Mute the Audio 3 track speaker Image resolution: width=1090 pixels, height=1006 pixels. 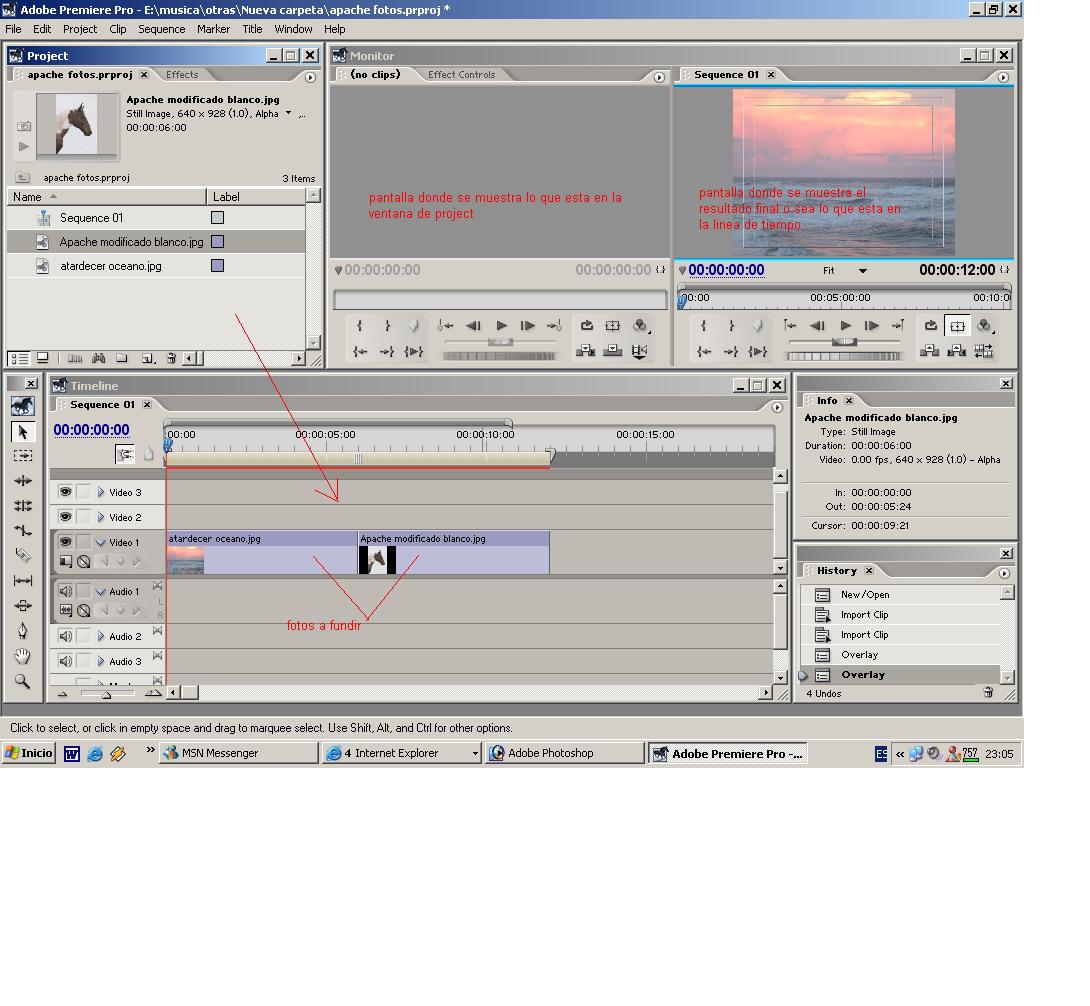(65, 661)
